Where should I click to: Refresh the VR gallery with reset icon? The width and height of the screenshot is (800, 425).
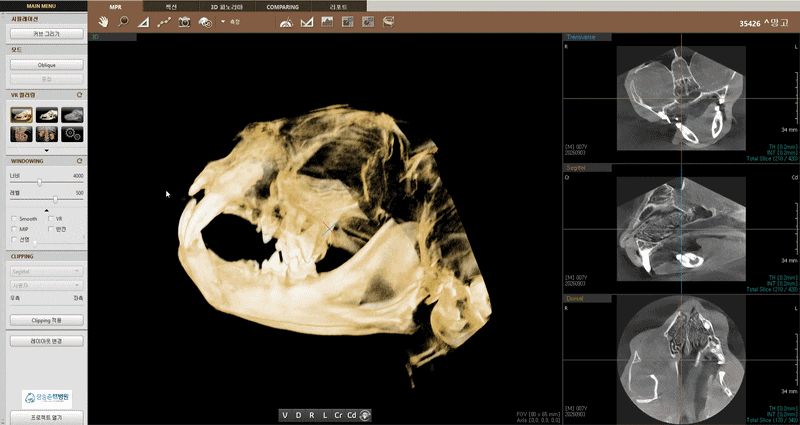(79, 95)
